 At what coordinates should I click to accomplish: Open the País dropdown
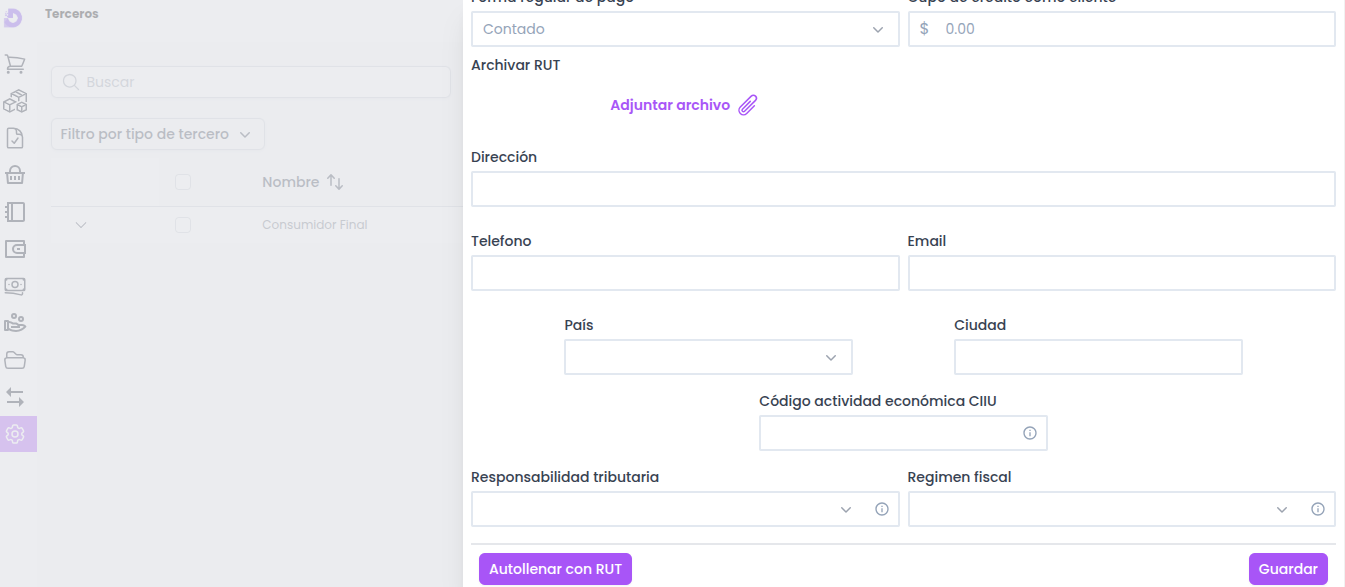coord(708,357)
